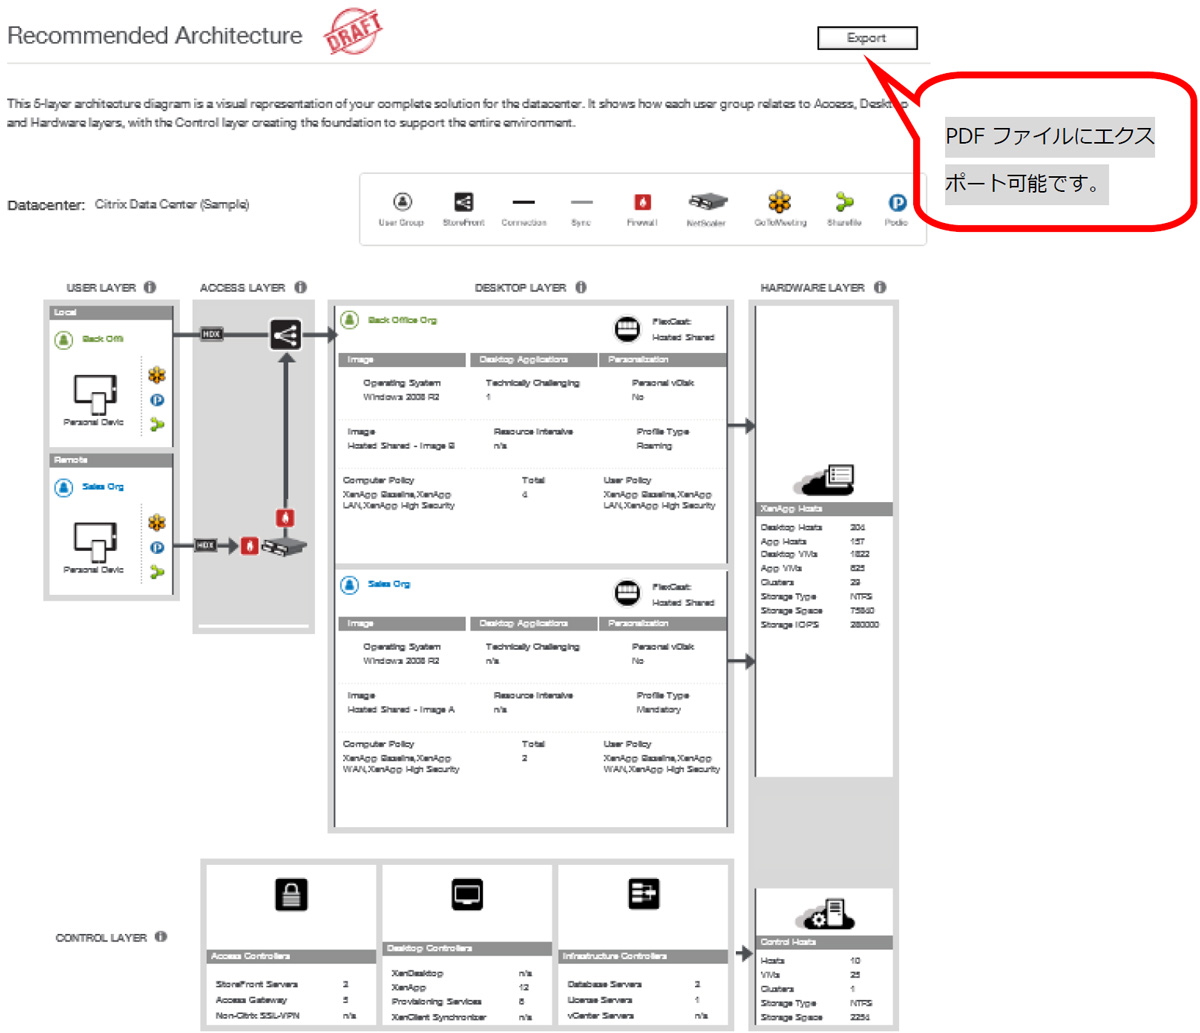
Task: Click the Control Hosts cloud server icon
Action: (x=825, y=914)
